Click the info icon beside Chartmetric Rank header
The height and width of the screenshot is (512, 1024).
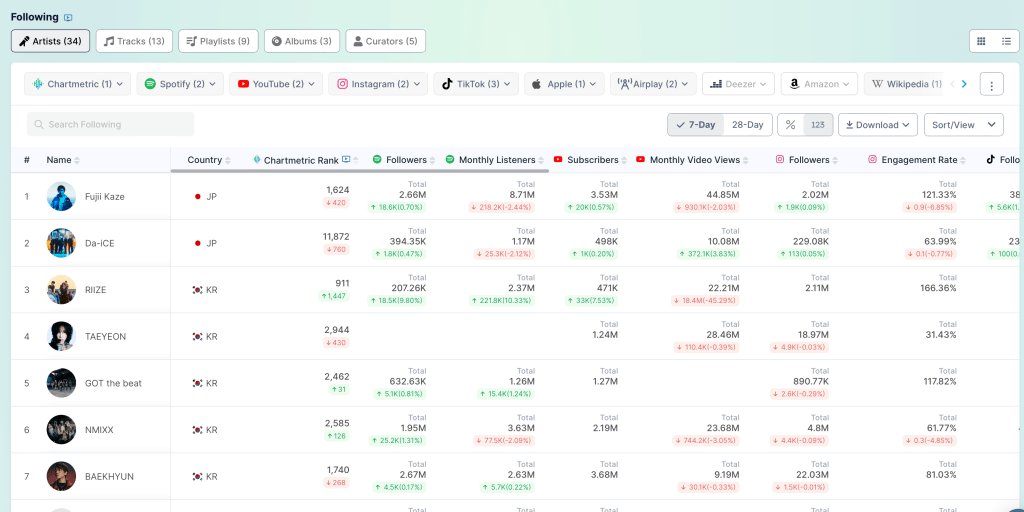coord(346,160)
